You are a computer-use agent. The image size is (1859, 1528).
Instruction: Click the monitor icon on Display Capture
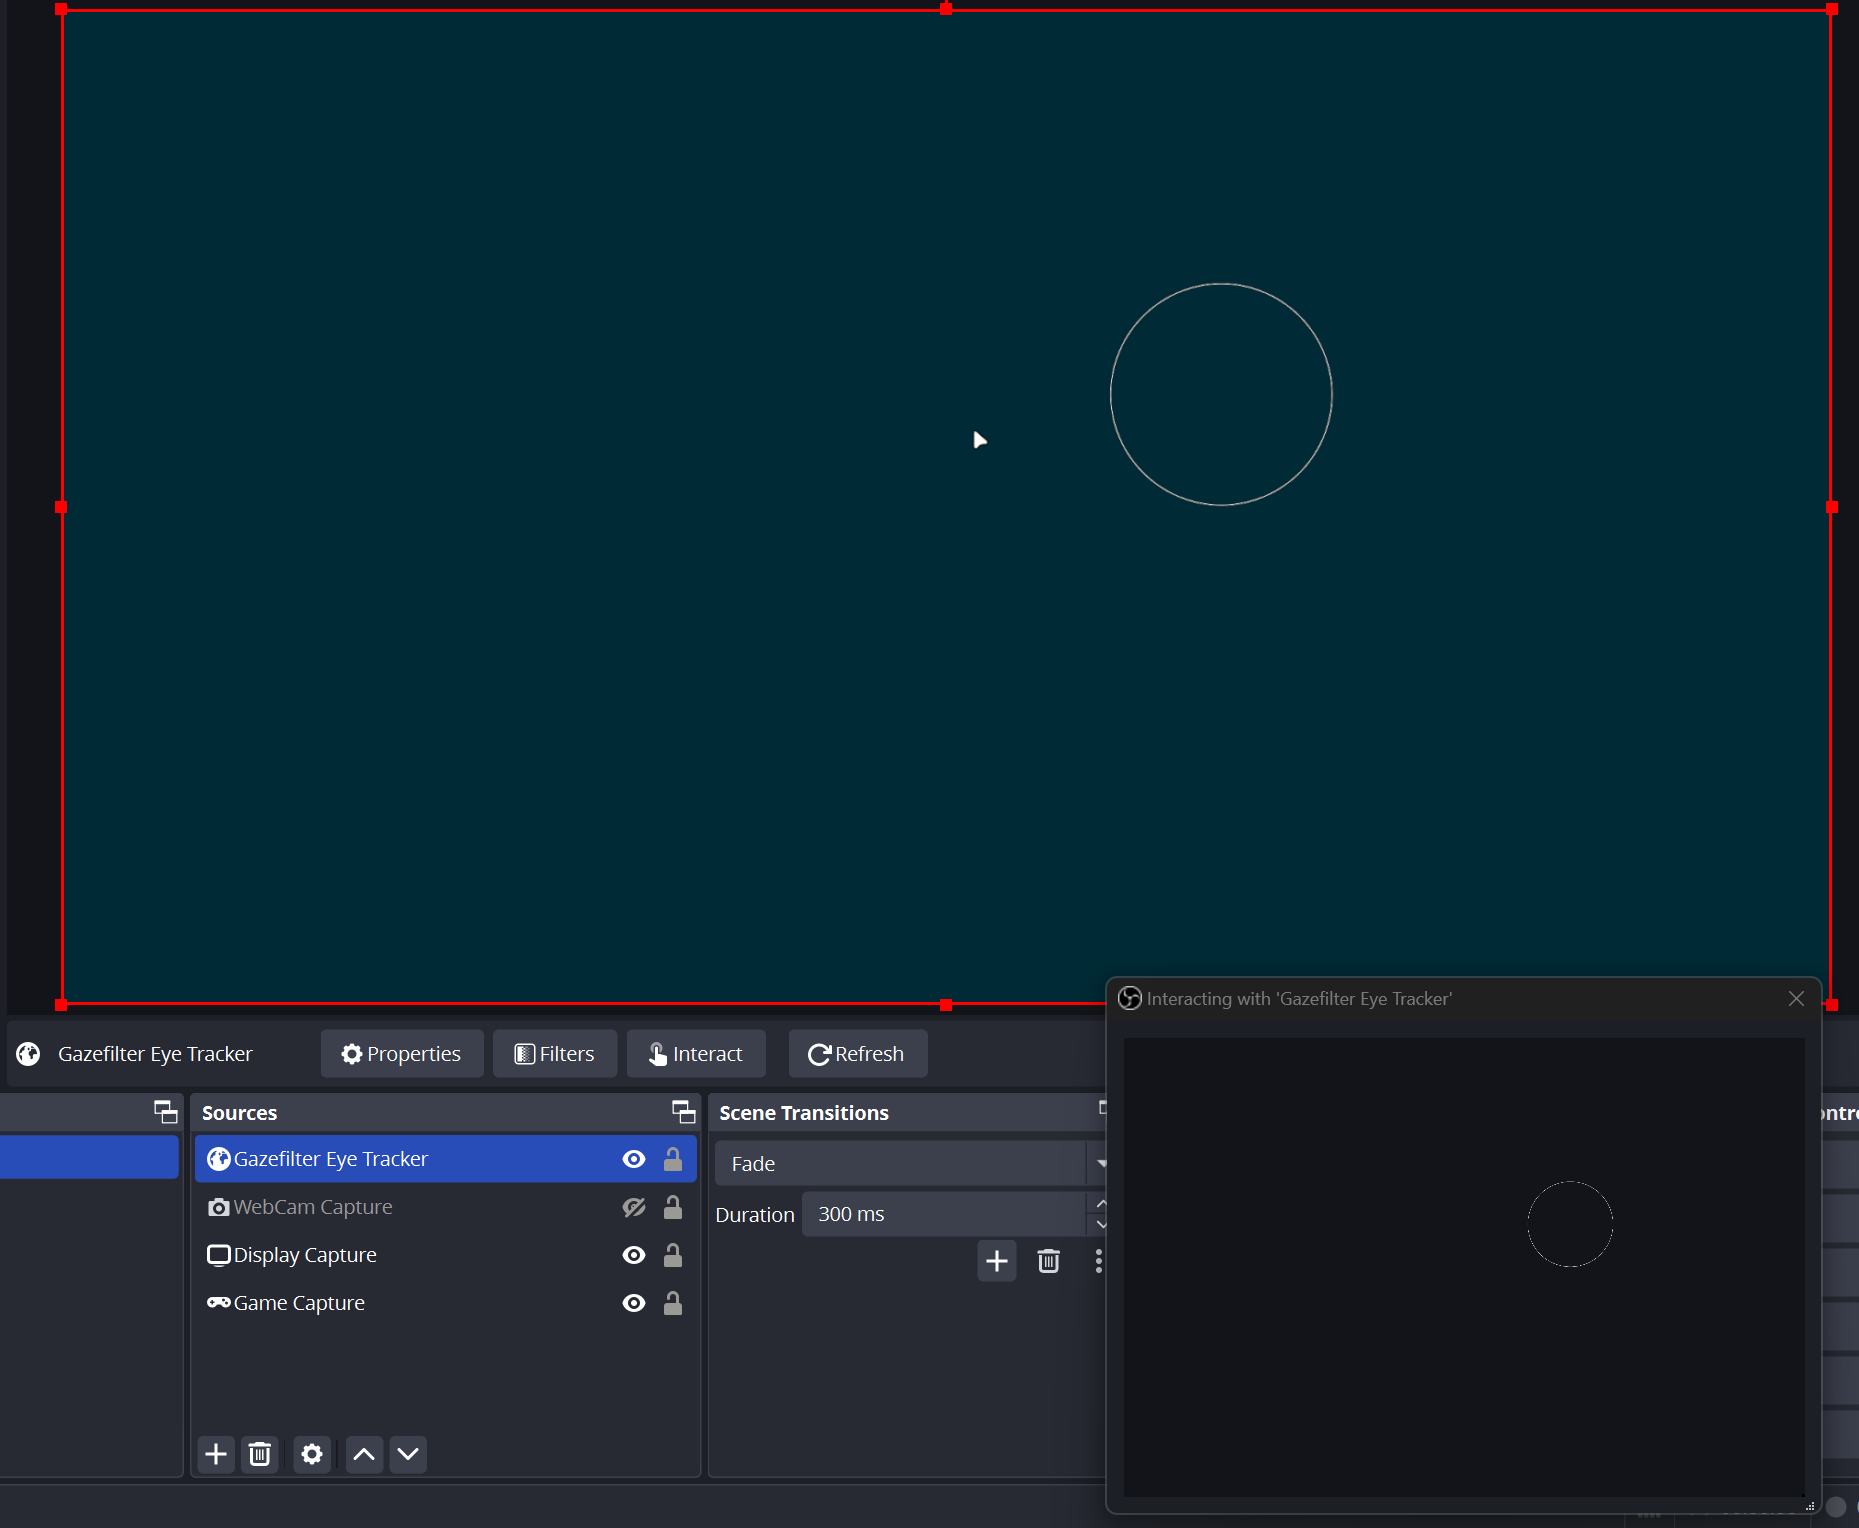click(218, 1255)
